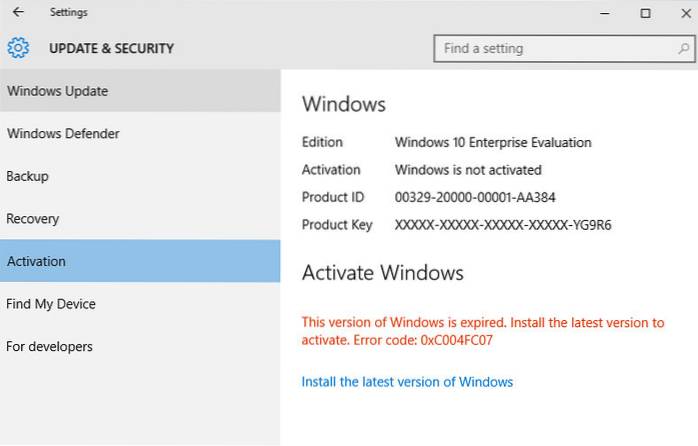Click the masked Product Key value

[503, 225]
